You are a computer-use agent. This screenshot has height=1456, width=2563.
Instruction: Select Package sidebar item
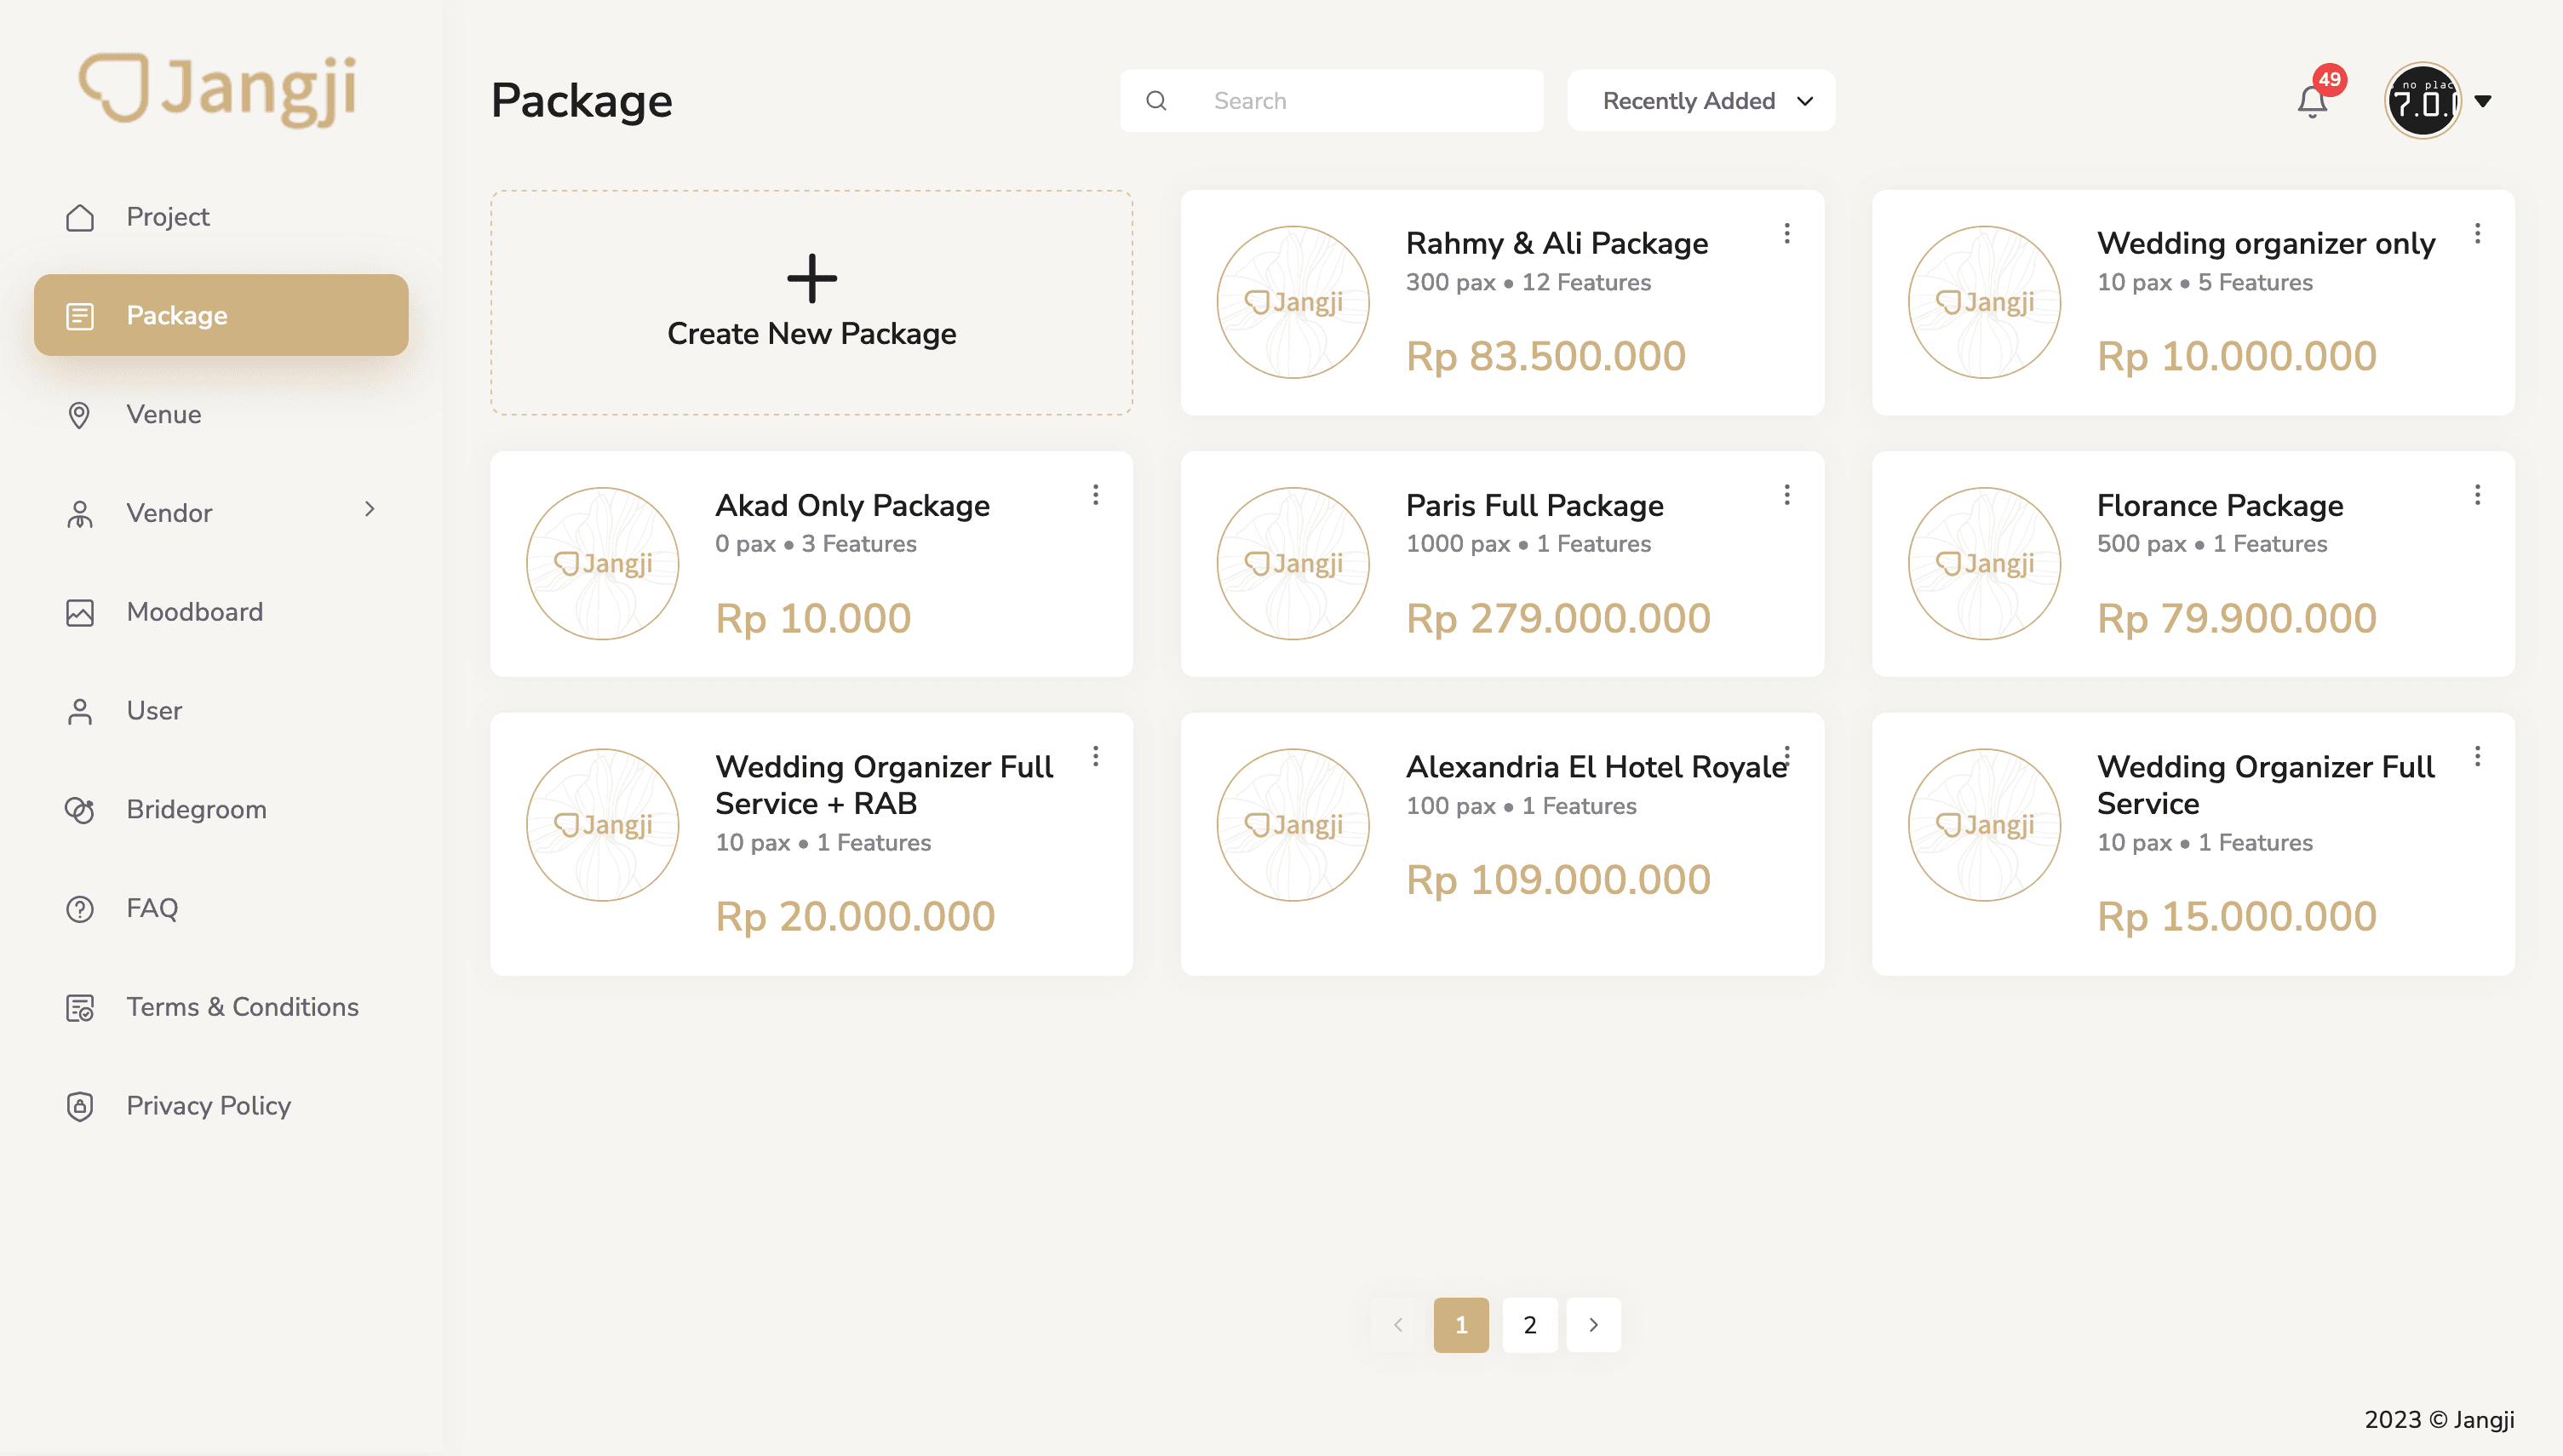[221, 316]
